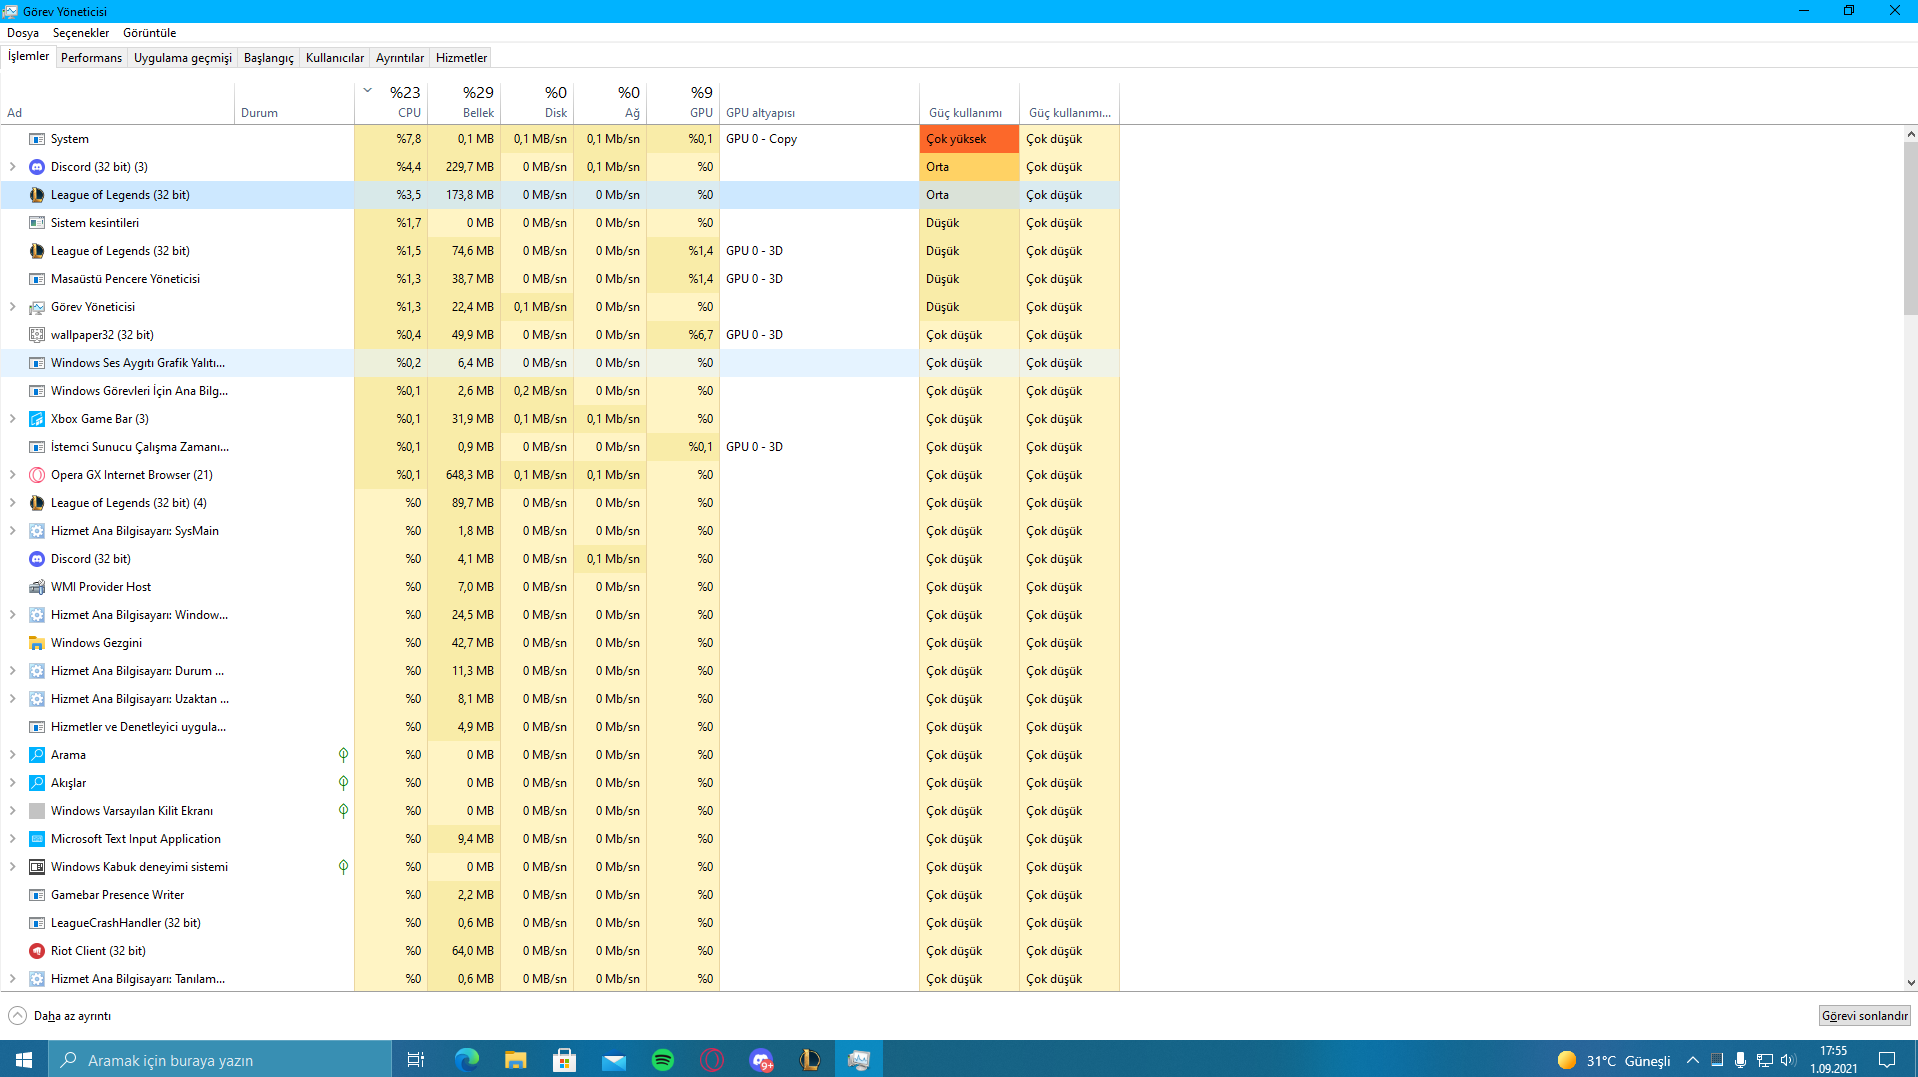The height and width of the screenshot is (1077, 1918).
Task: Show hidden system tray icons
Action: pyautogui.click(x=1692, y=1060)
